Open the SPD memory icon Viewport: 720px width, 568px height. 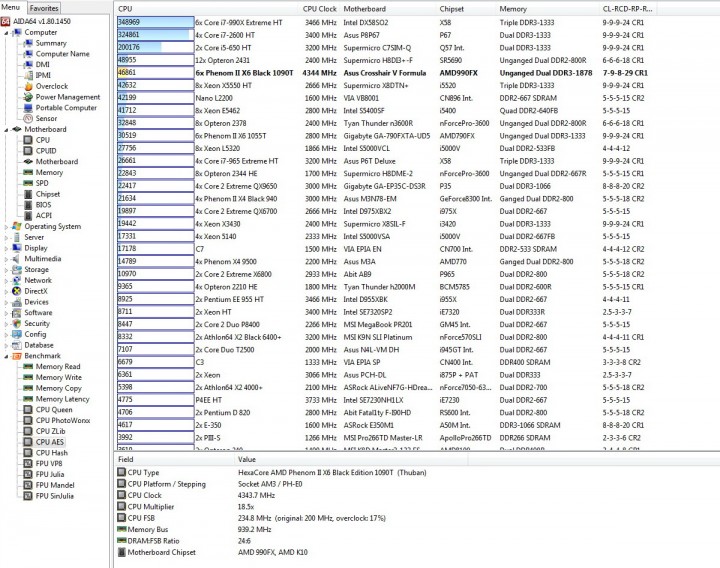tap(28, 183)
